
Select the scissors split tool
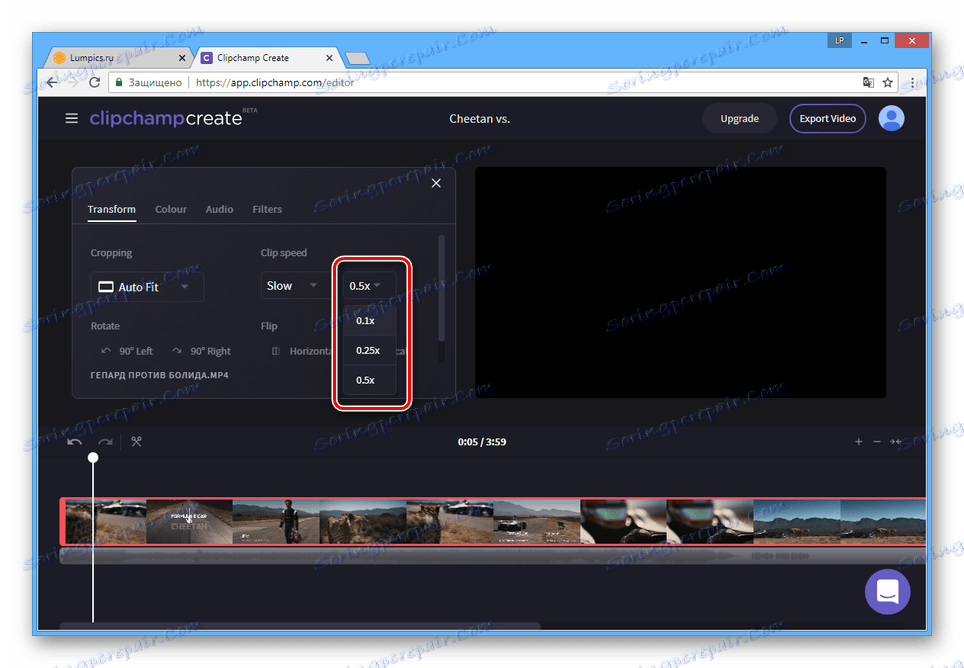pyautogui.click(x=137, y=441)
